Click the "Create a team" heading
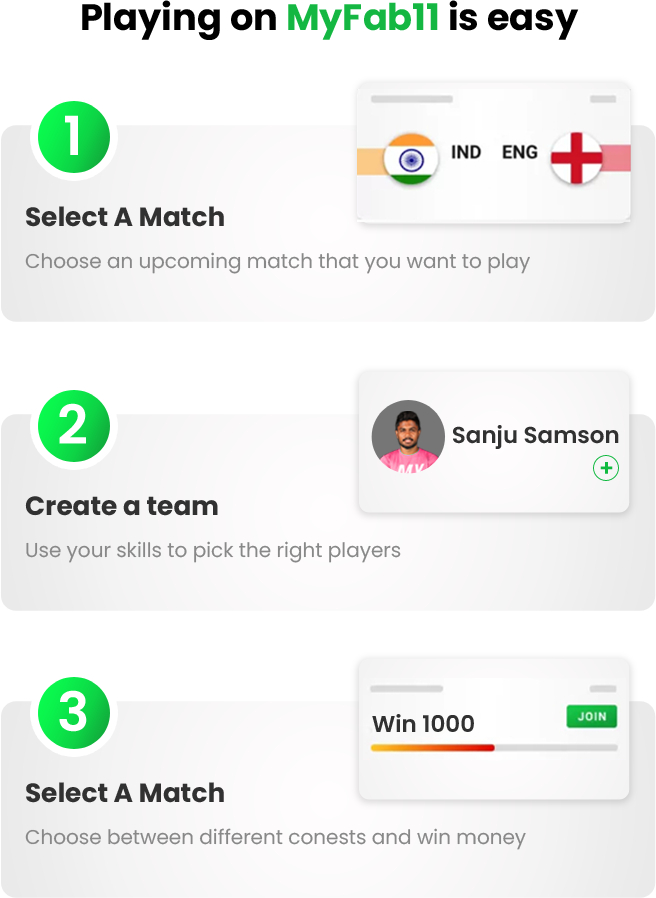This screenshot has height=898, width=656. coord(121,506)
